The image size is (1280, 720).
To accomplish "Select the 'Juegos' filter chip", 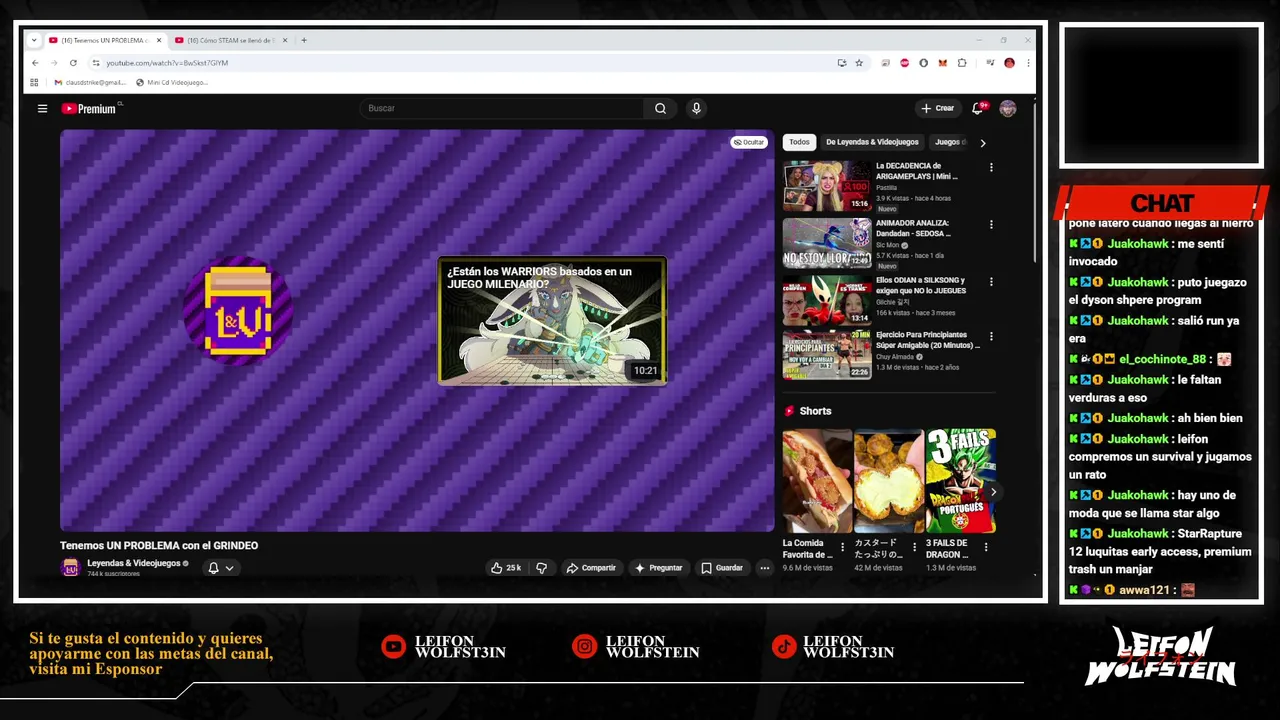I will (x=948, y=142).
